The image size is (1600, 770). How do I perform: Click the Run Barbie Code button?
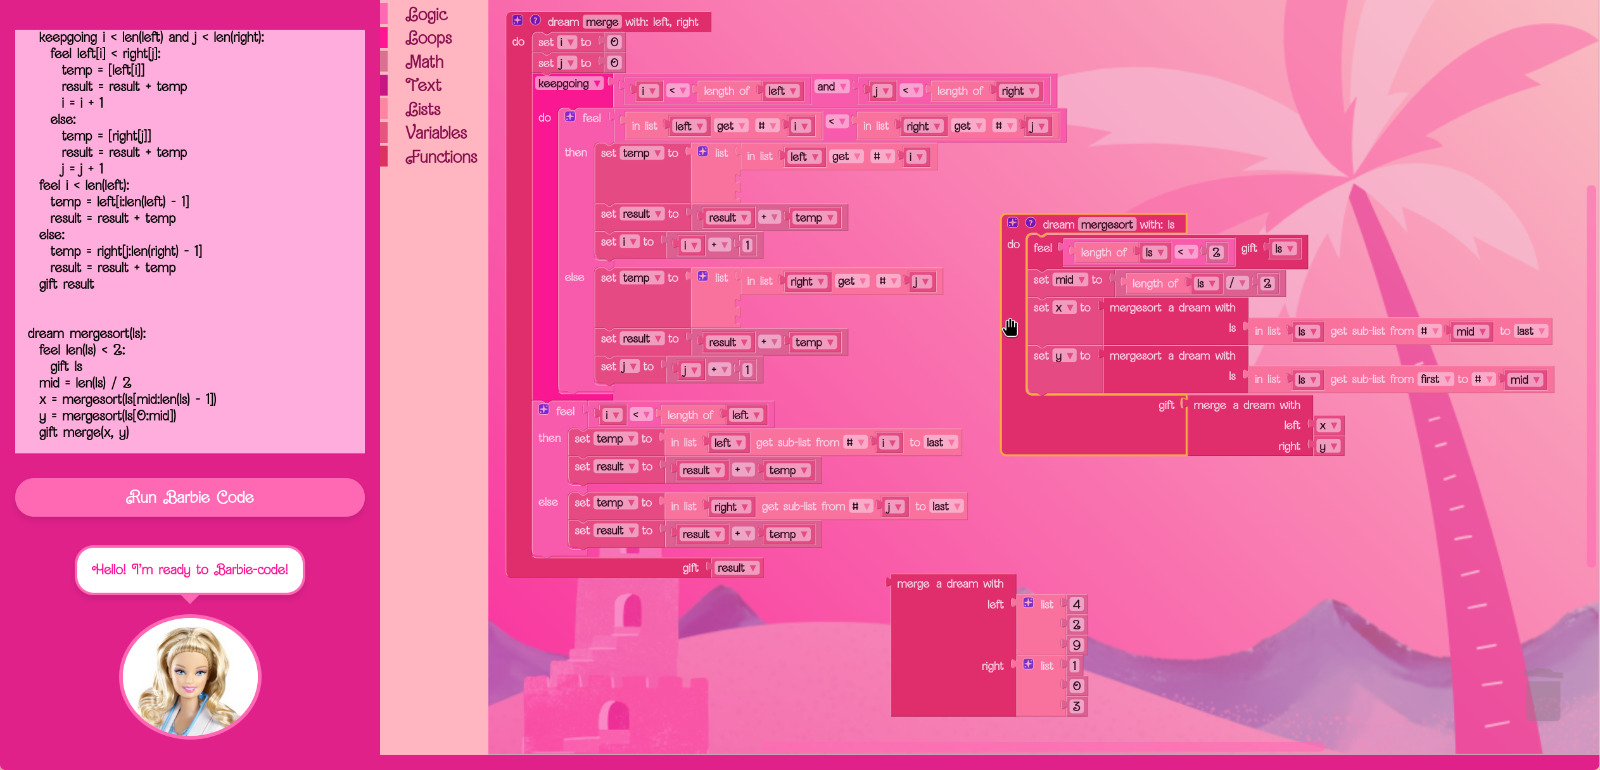tap(190, 497)
